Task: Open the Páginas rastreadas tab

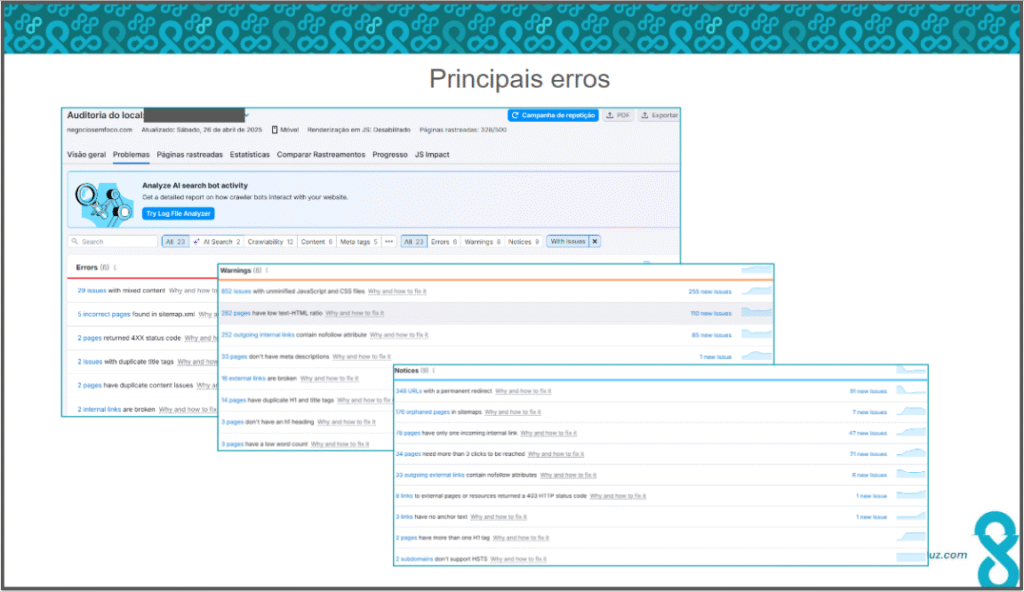Action: 190,155
